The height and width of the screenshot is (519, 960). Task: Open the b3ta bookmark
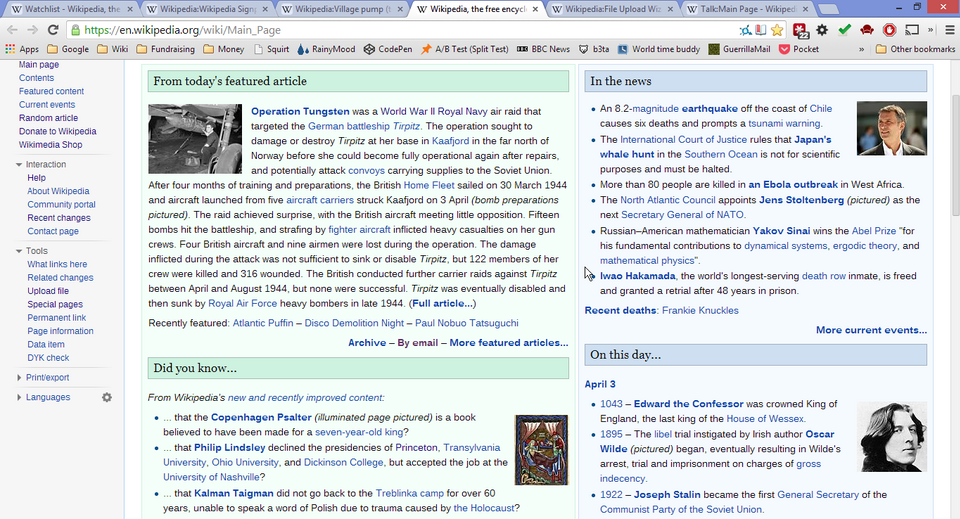(x=594, y=49)
